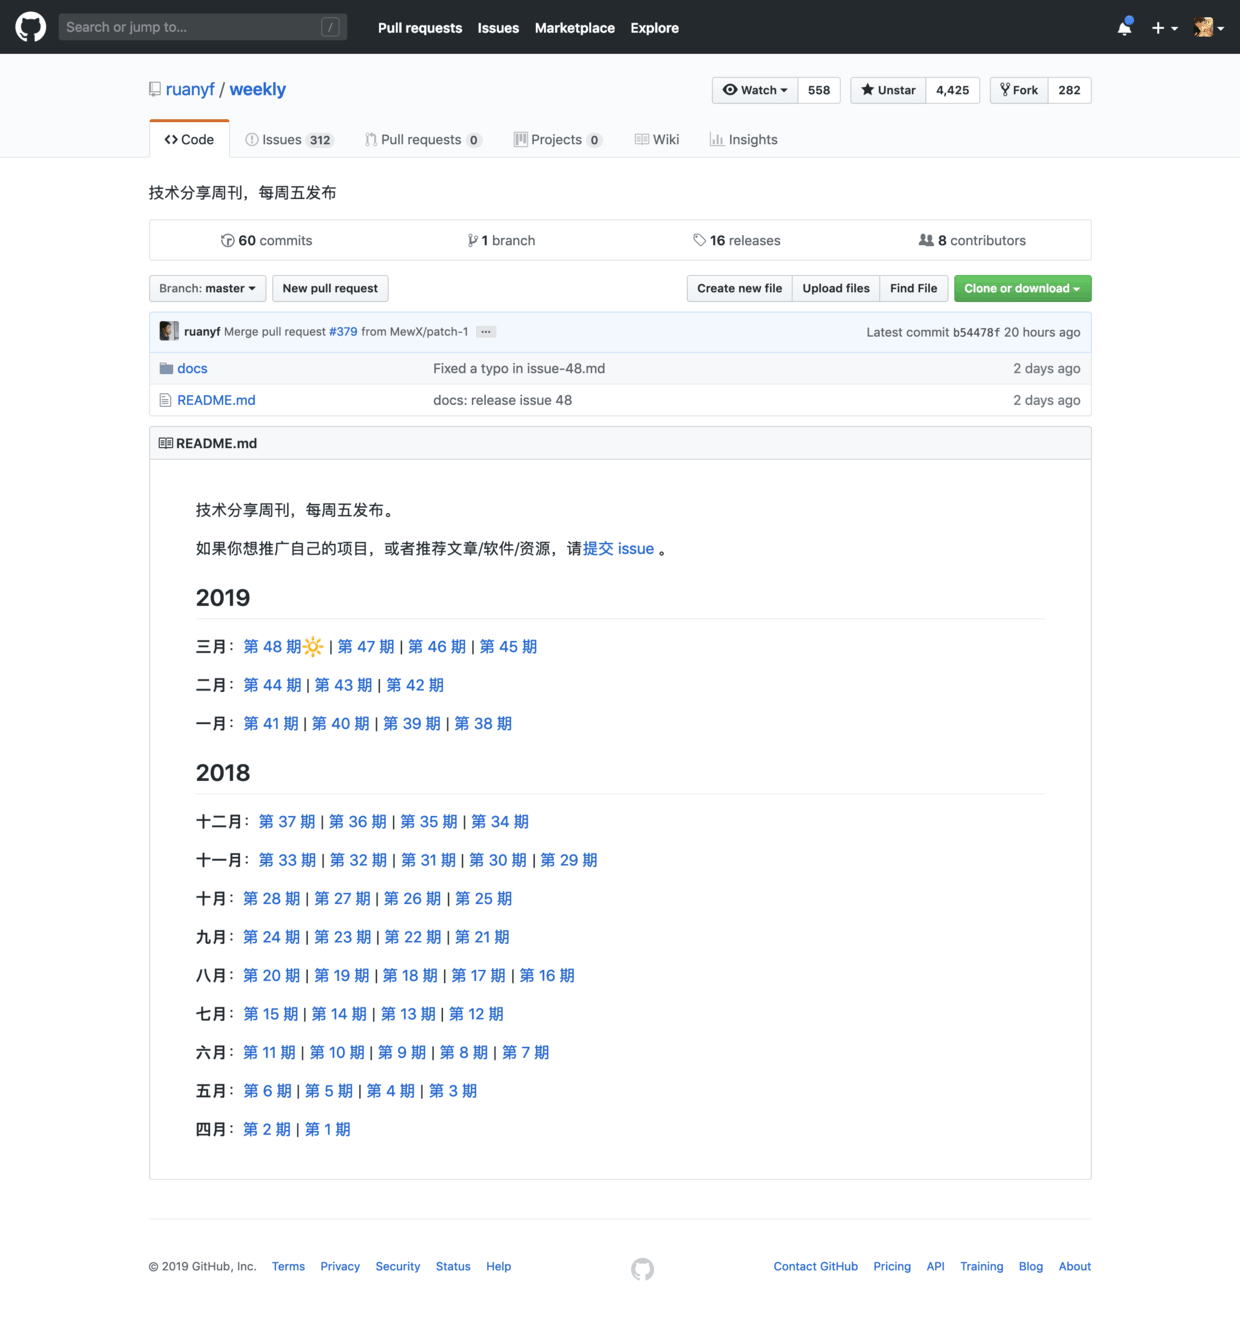Open the plus create-new dropdown
The width and height of the screenshot is (1240, 1330).
pos(1164,28)
